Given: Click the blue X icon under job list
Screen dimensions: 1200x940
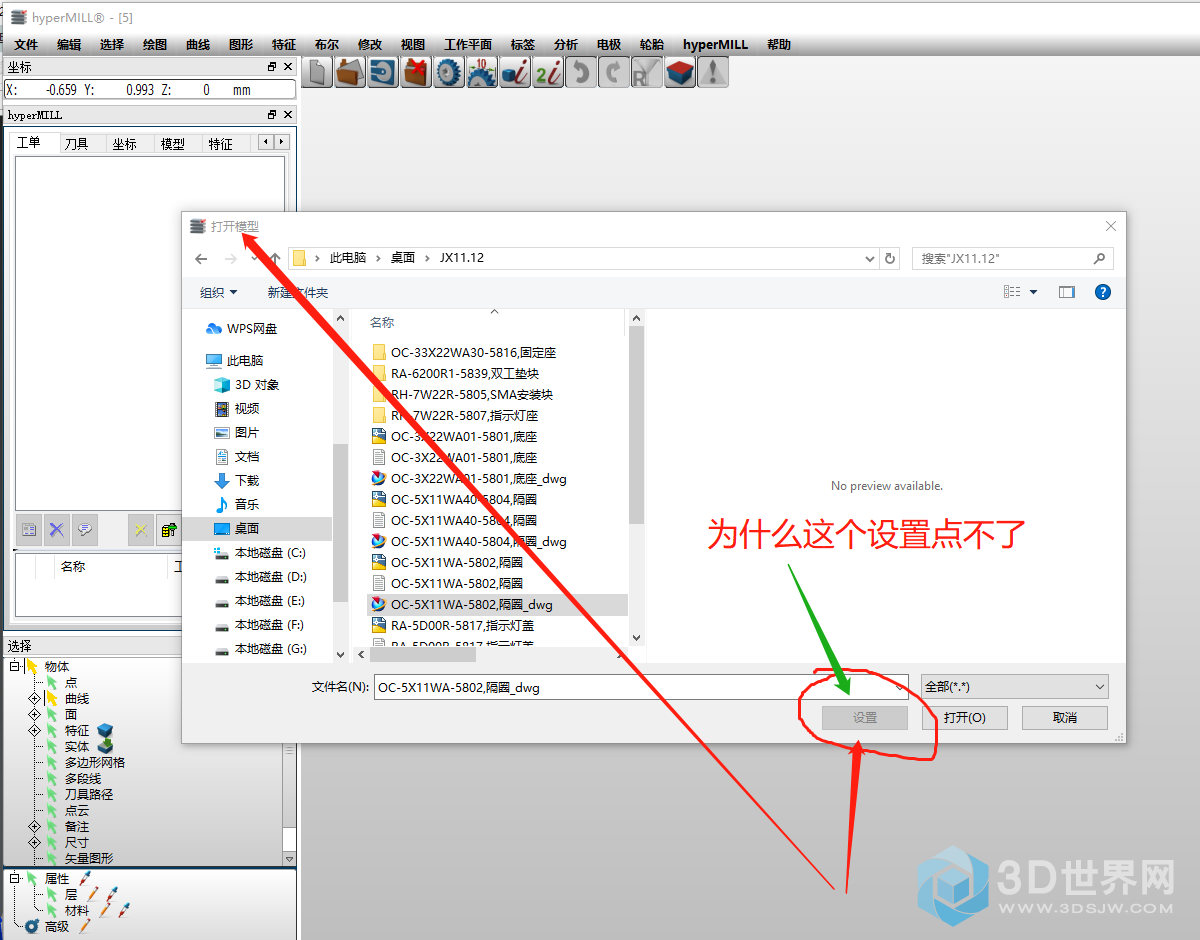Looking at the screenshot, I should (57, 529).
